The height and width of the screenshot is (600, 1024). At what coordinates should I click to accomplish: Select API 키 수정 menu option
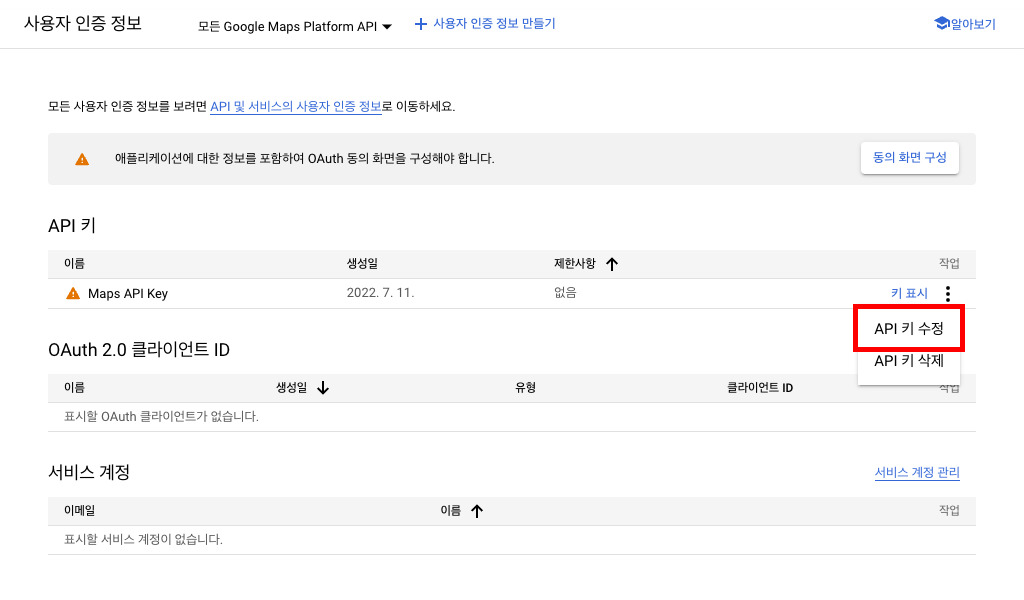coord(908,328)
